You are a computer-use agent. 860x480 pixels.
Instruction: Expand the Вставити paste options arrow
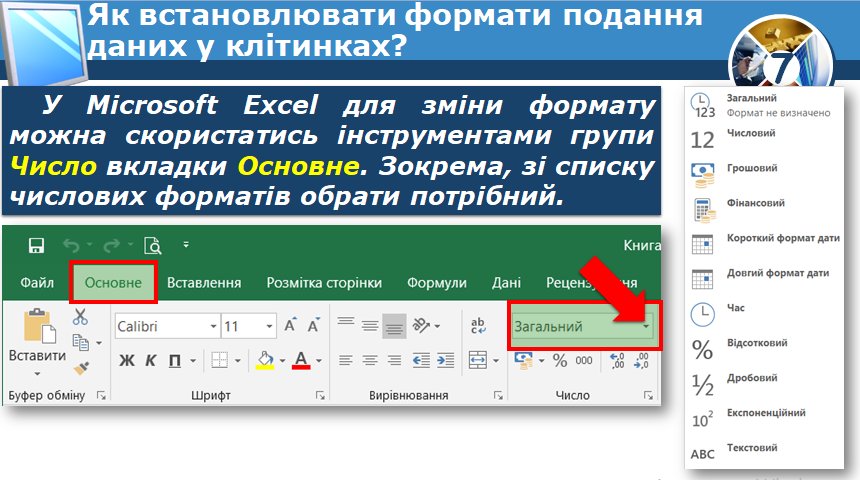pyautogui.click(x=37, y=374)
